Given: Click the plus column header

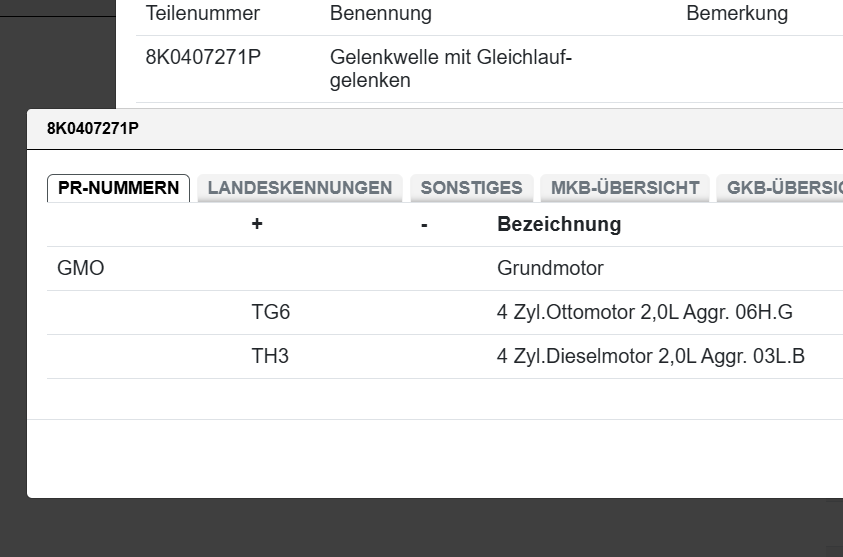Looking at the screenshot, I should point(257,224).
